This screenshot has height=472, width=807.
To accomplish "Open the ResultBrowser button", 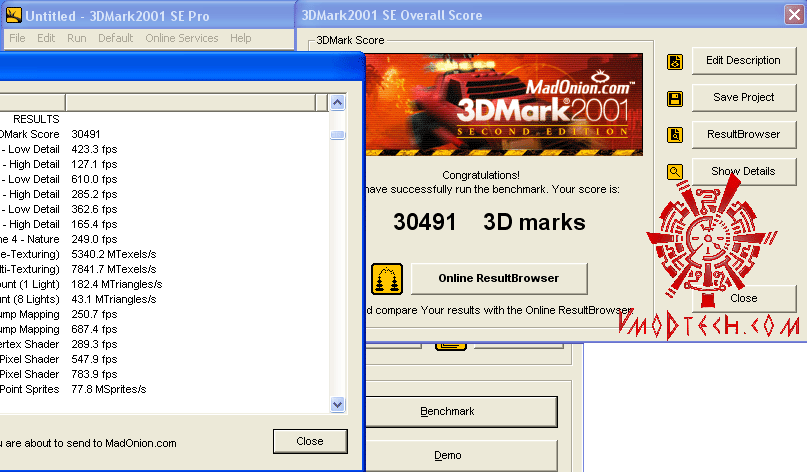I will [744, 134].
